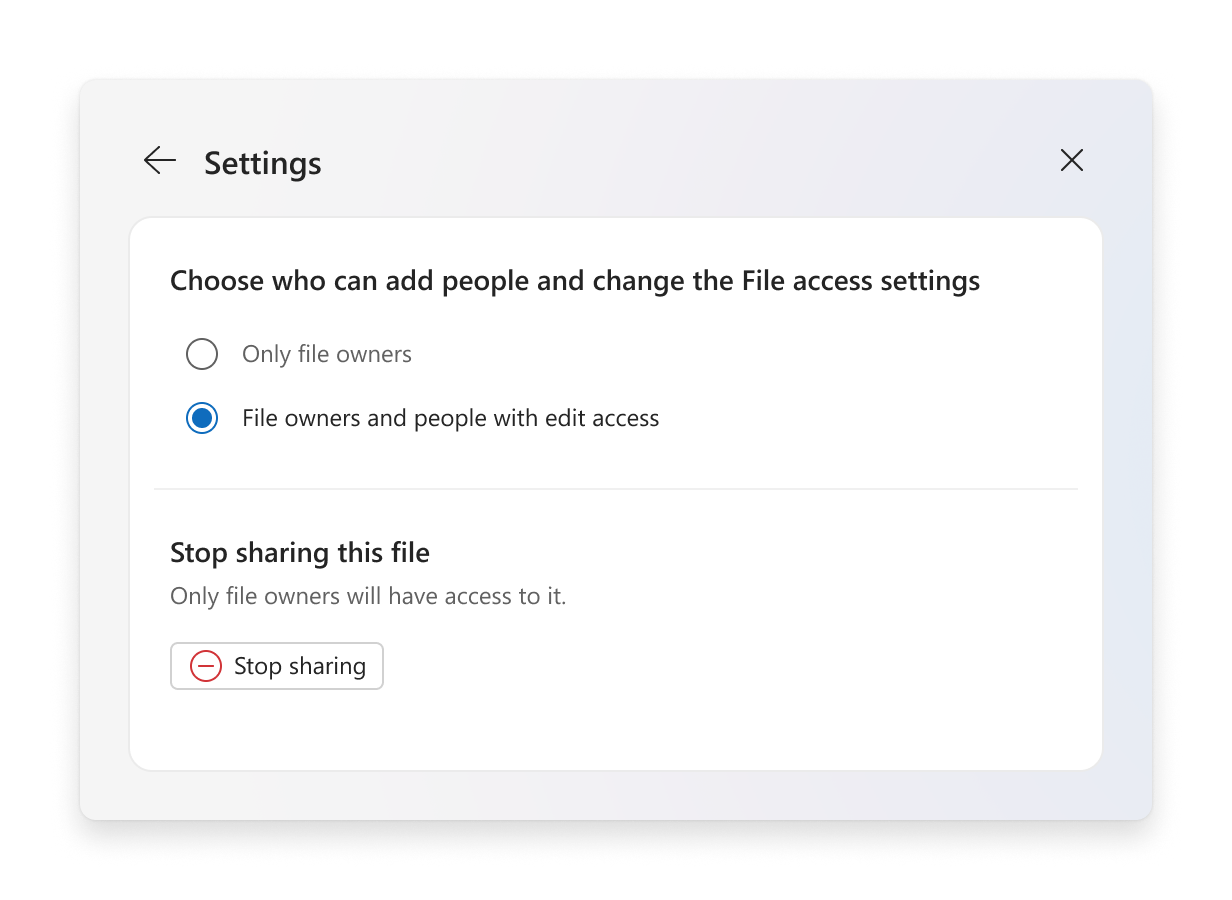
Task: Click the 'File access settings' words in the heading
Action: (861, 281)
